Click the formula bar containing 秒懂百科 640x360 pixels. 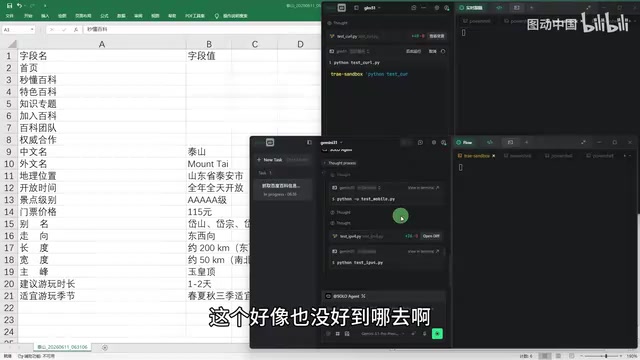(x=202, y=29)
